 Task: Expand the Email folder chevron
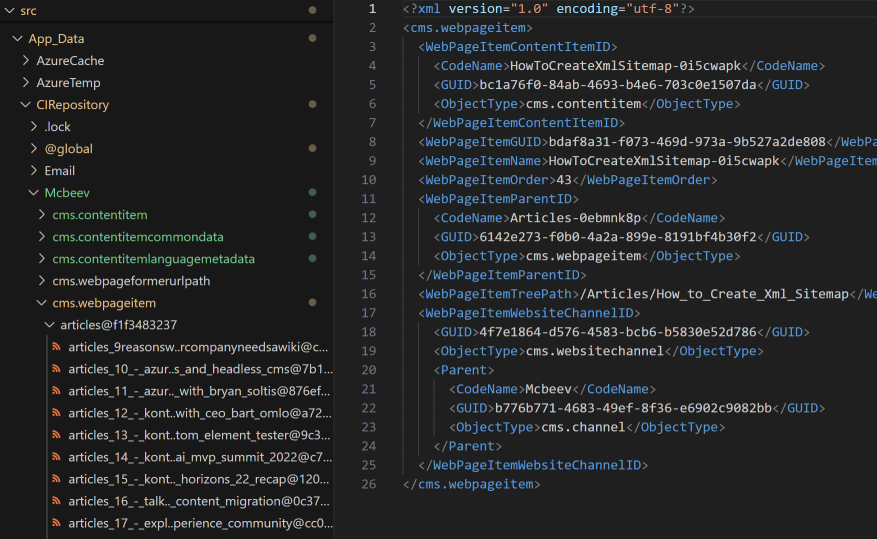pos(34,171)
